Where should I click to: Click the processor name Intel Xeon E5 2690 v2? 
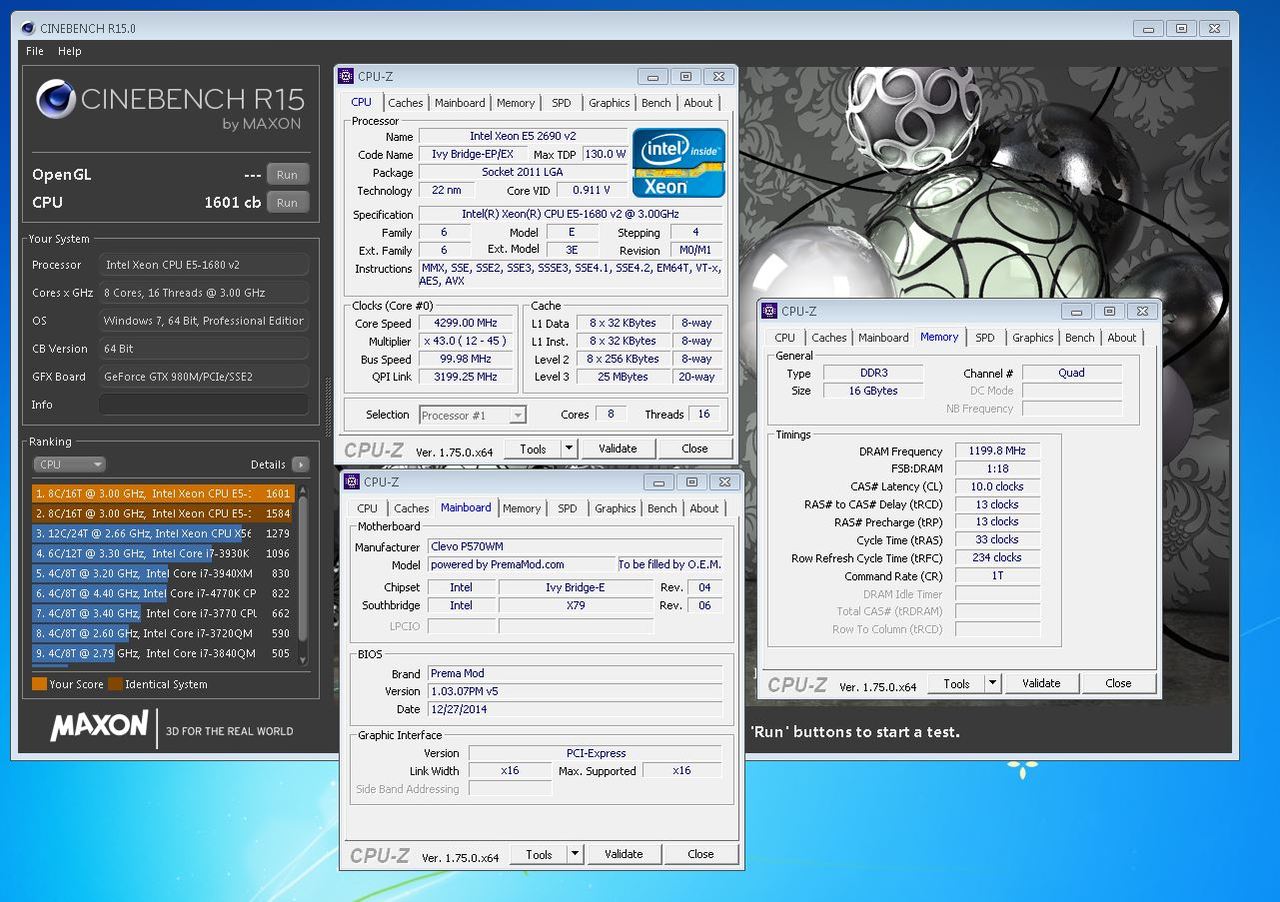tap(523, 136)
